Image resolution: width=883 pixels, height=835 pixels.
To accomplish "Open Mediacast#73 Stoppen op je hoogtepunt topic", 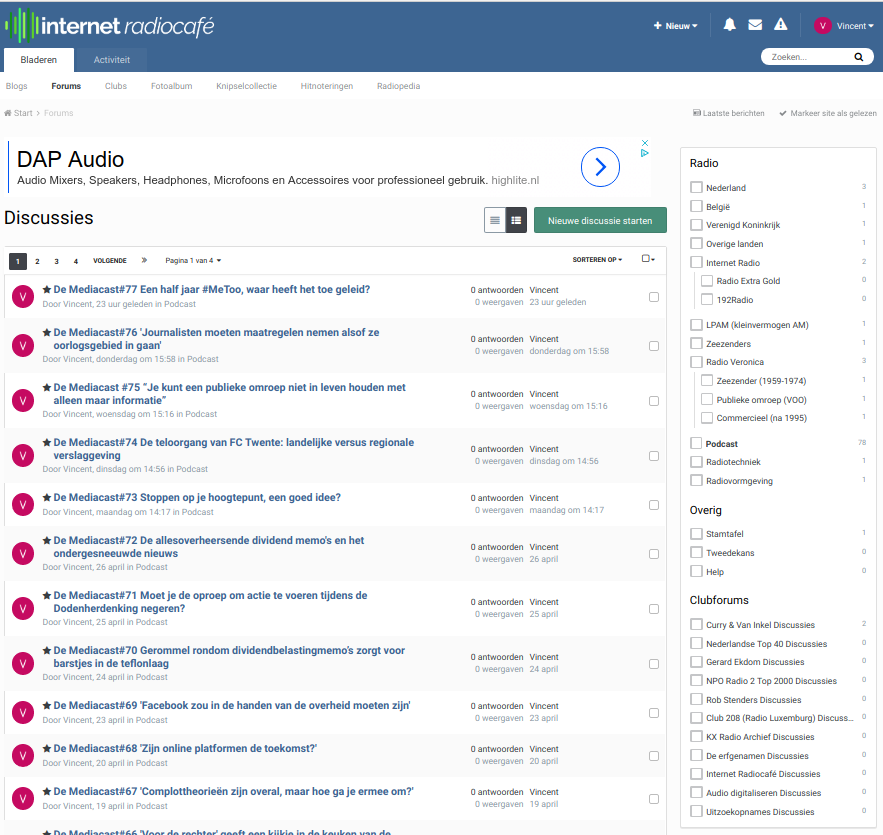I will pyautogui.click(x=197, y=497).
